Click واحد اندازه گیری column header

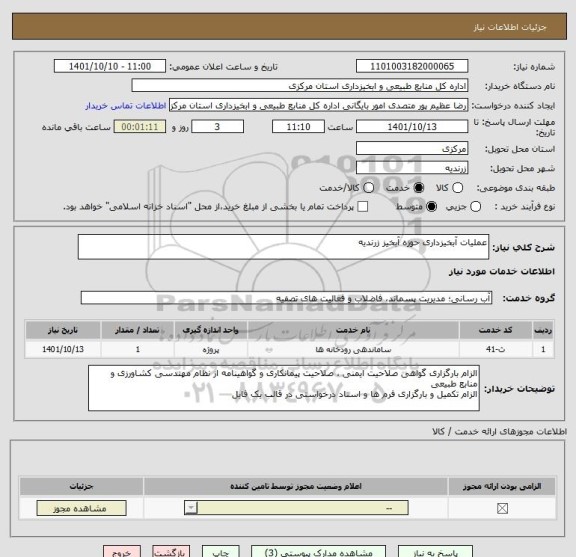pos(211,330)
